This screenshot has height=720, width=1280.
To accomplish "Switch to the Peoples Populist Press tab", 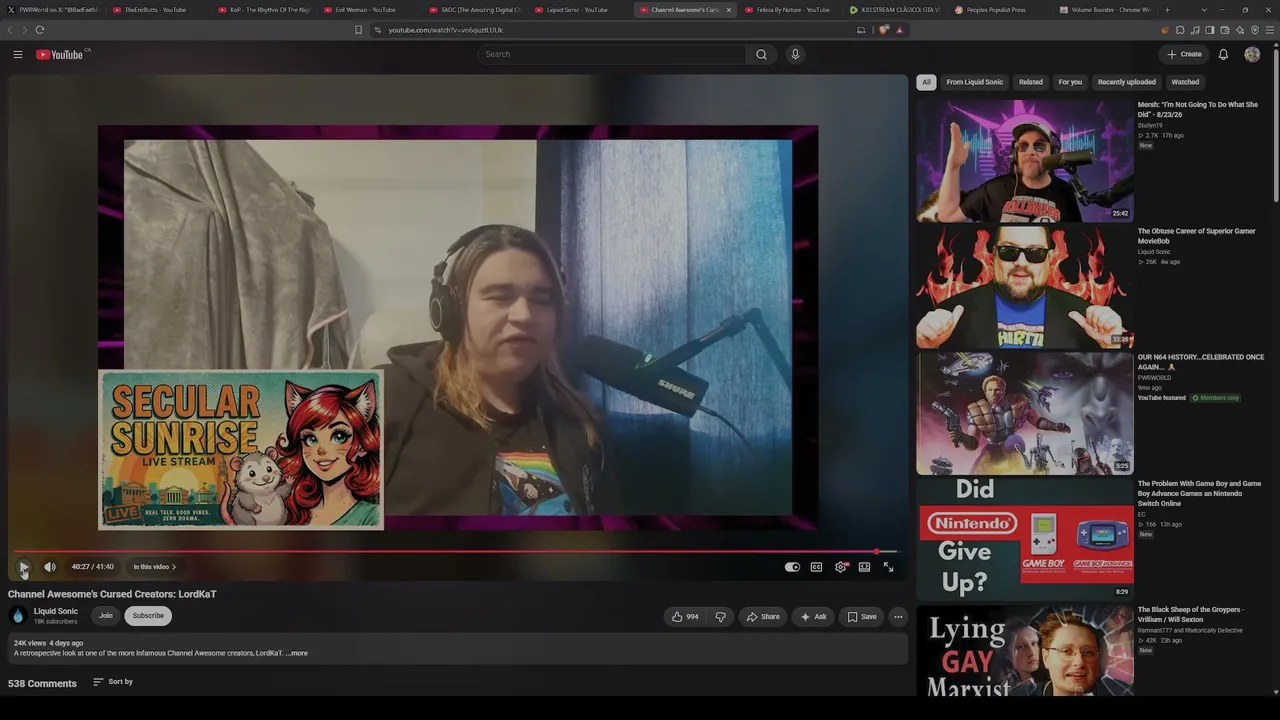I will coord(996,10).
